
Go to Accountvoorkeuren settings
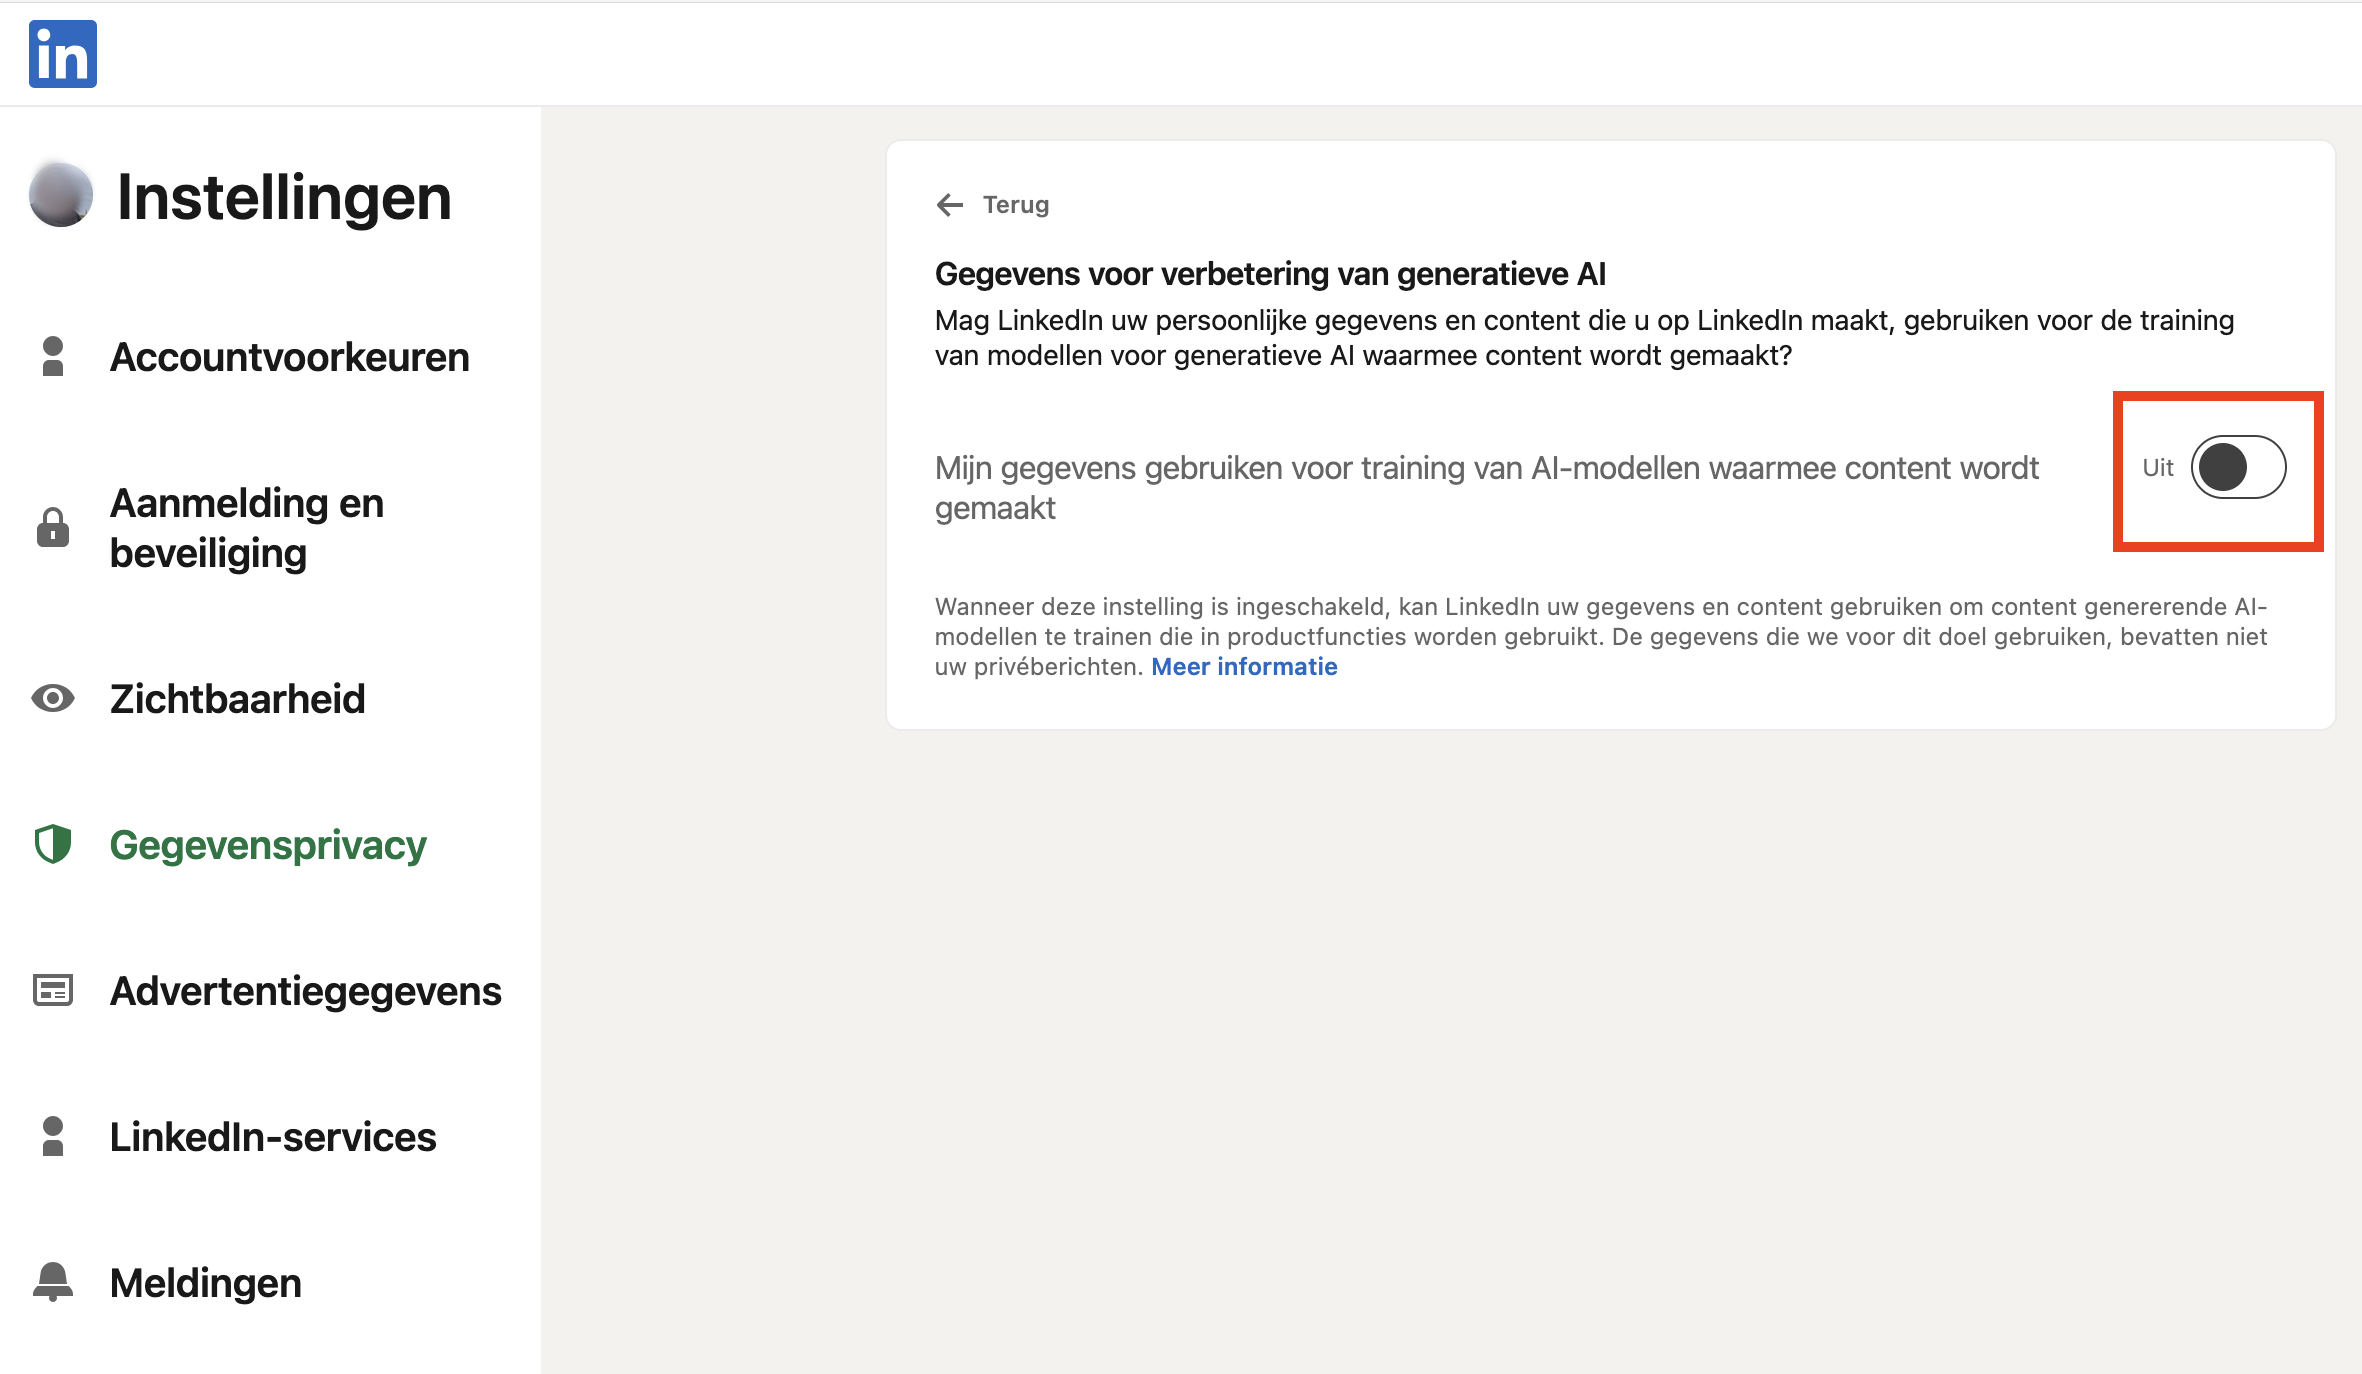click(289, 356)
